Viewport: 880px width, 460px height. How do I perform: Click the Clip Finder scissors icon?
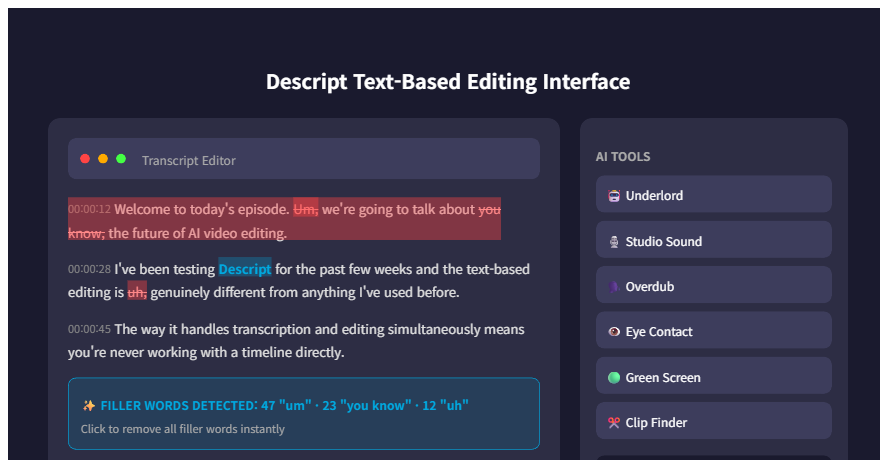click(614, 423)
